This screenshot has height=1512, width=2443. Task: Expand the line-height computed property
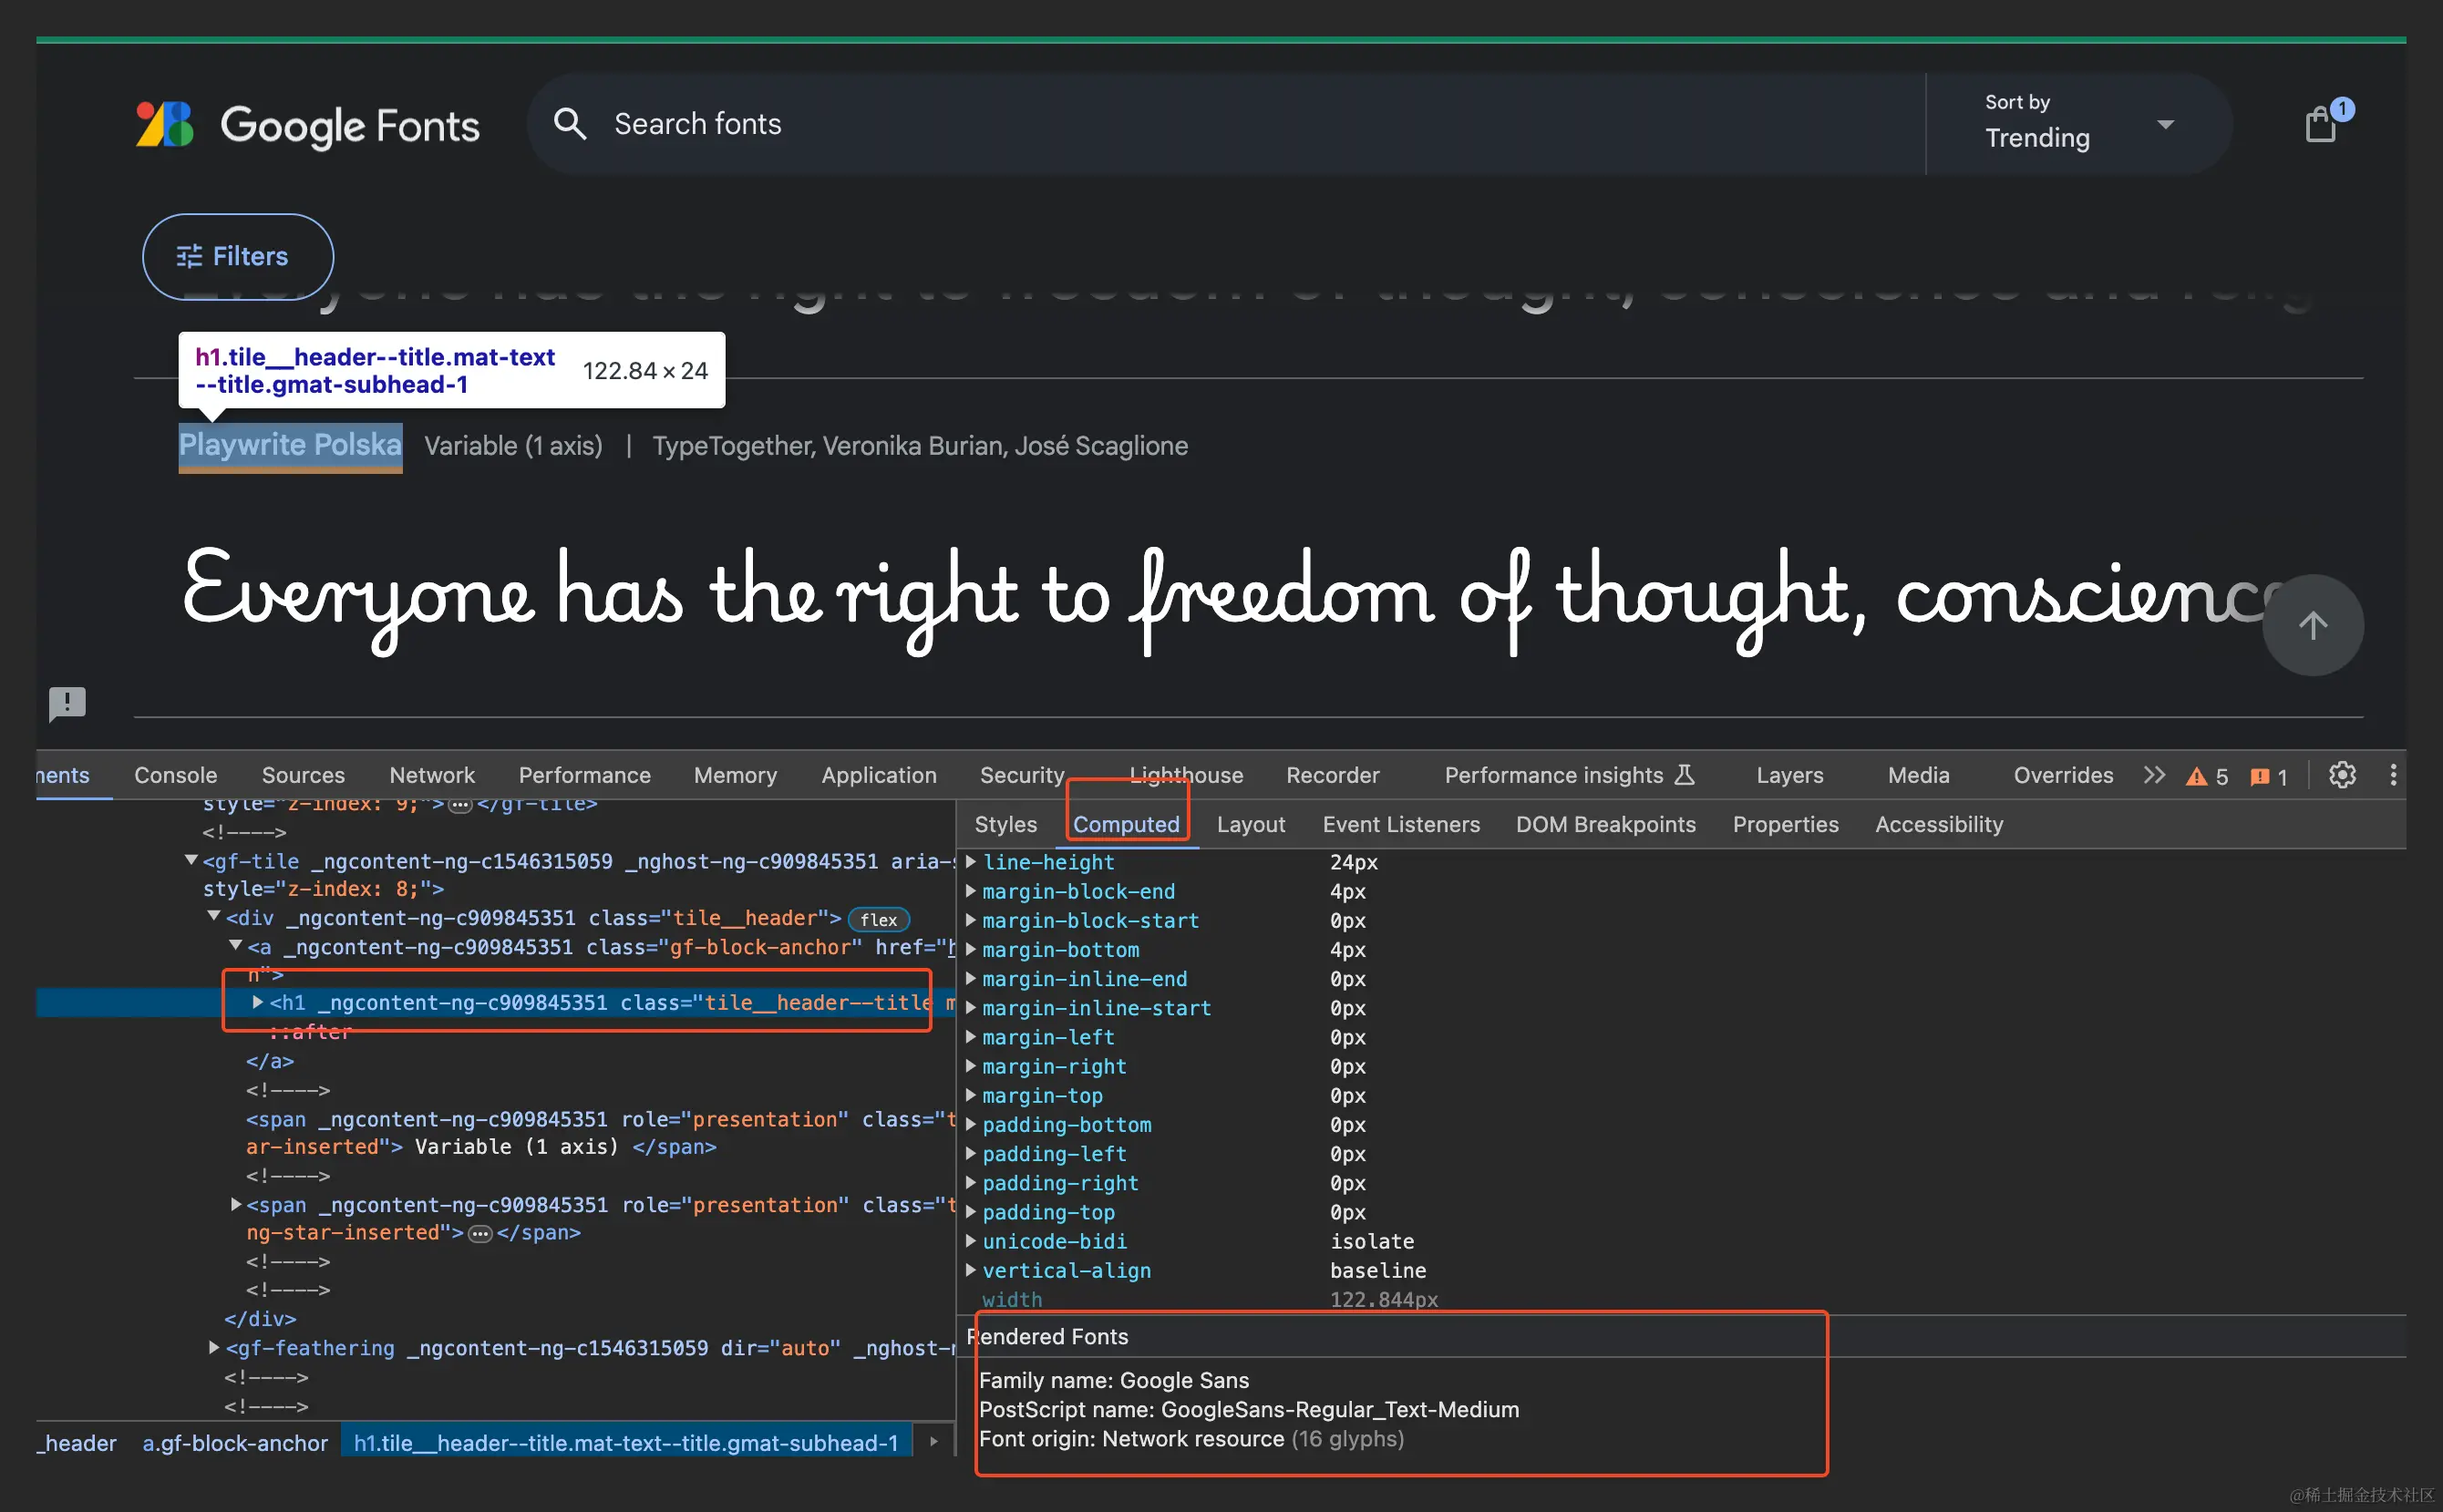click(970, 862)
